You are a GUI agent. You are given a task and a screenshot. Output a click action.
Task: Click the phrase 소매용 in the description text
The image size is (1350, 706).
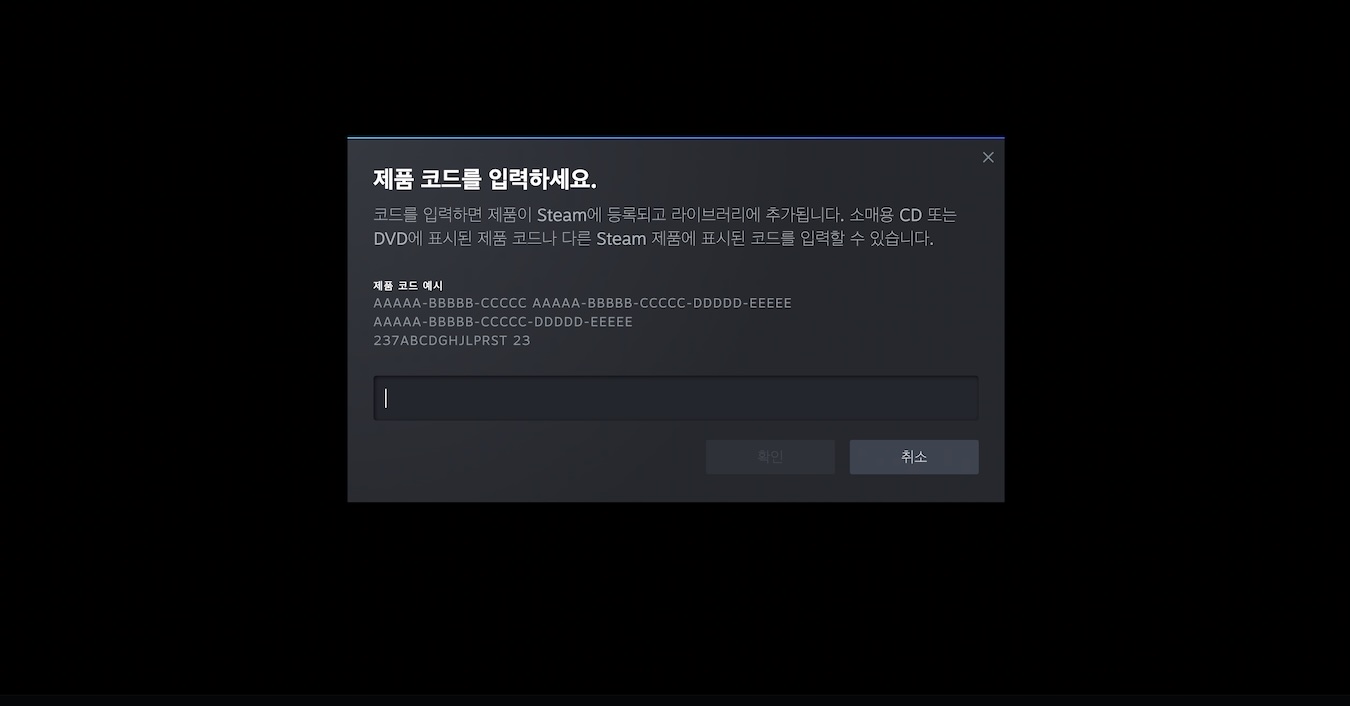(x=872, y=215)
